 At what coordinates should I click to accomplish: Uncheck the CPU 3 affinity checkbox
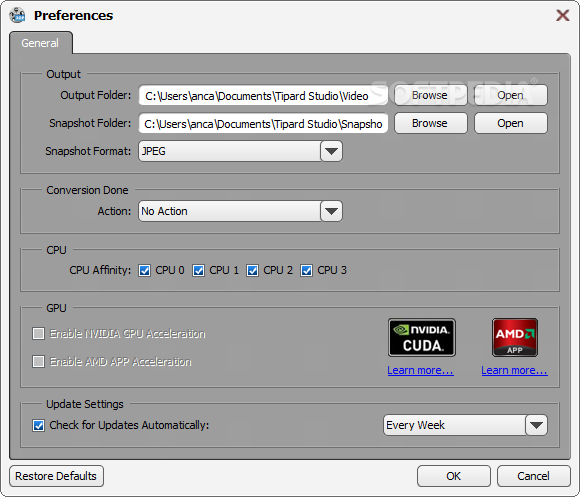click(306, 271)
